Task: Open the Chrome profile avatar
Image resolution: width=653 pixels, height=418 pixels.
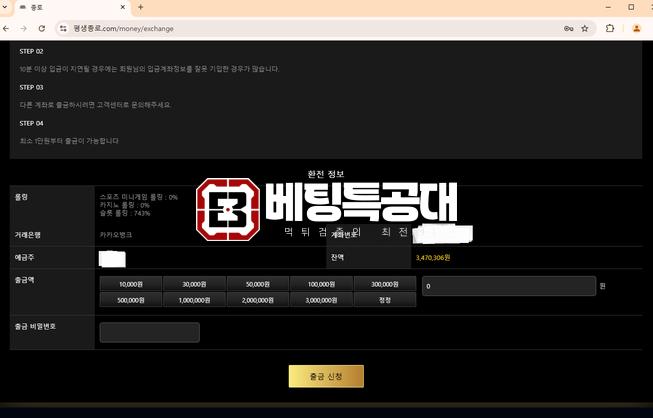Action: coord(636,29)
